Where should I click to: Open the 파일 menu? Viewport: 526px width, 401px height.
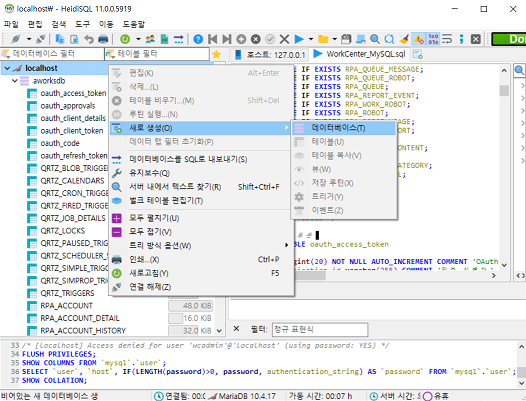[11, 24]
